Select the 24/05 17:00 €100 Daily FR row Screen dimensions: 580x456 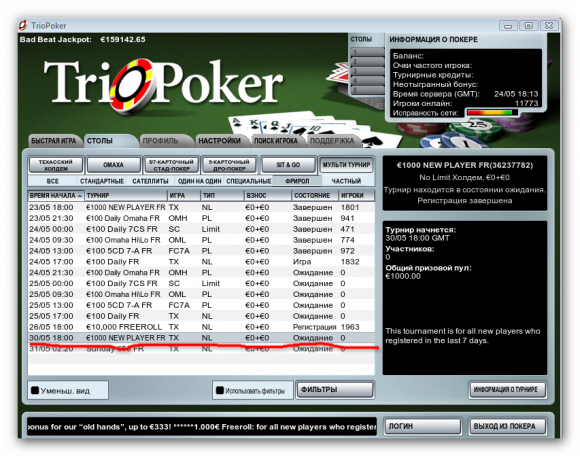(201, 261)
